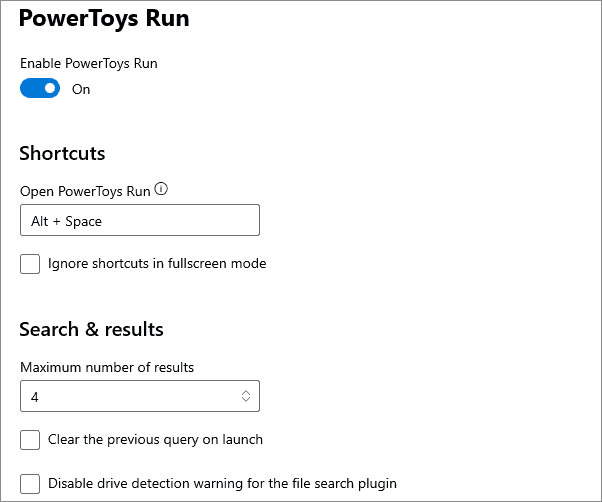Click the On label beside the toggle
The width and height of the screenshot is (602, 502).
point(81,89)
